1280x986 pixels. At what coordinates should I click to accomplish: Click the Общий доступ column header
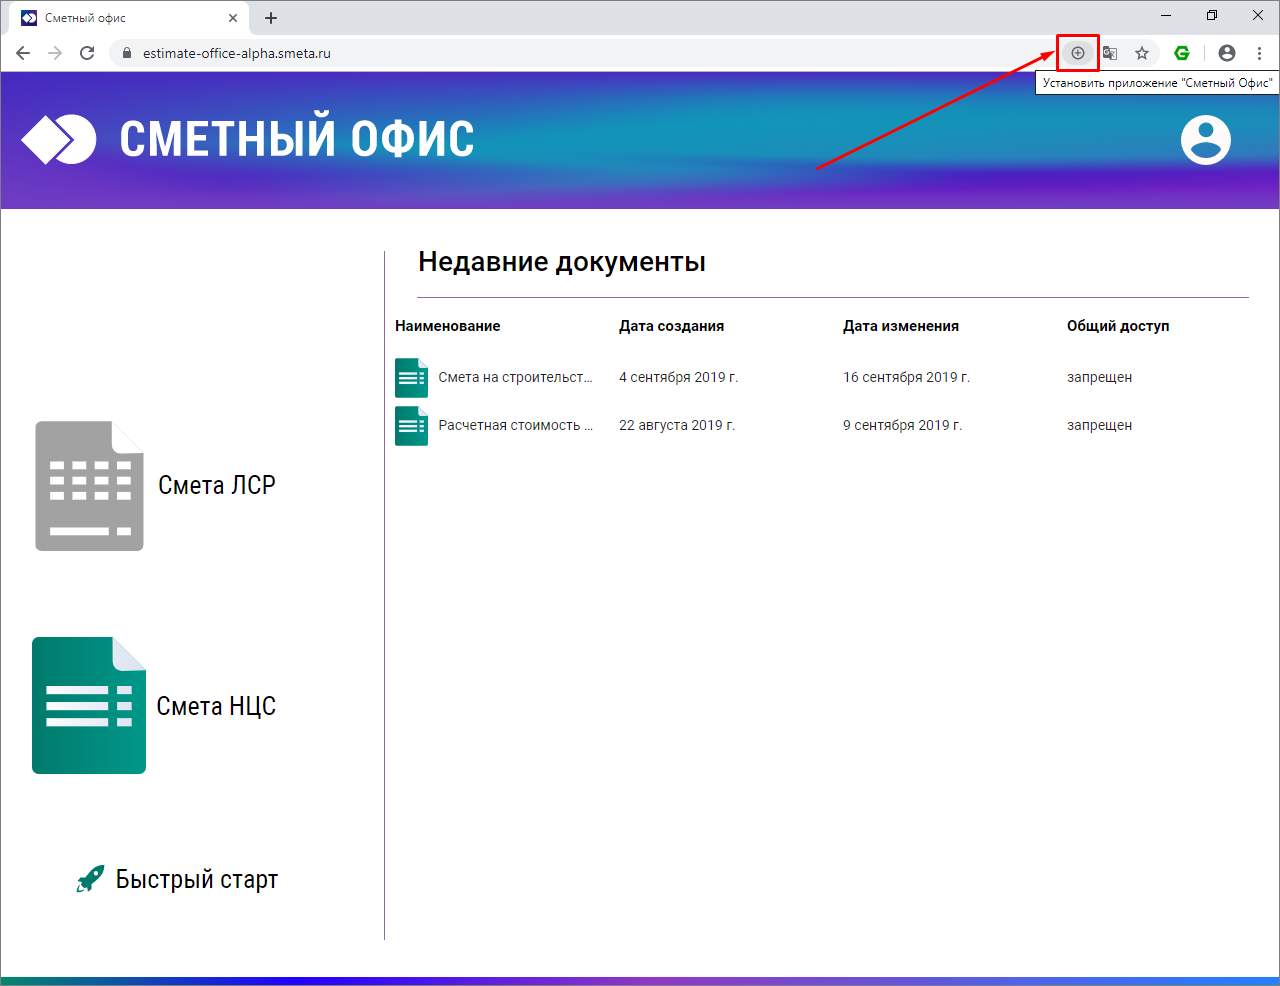pyautogui.click(x=1118, y=326)
